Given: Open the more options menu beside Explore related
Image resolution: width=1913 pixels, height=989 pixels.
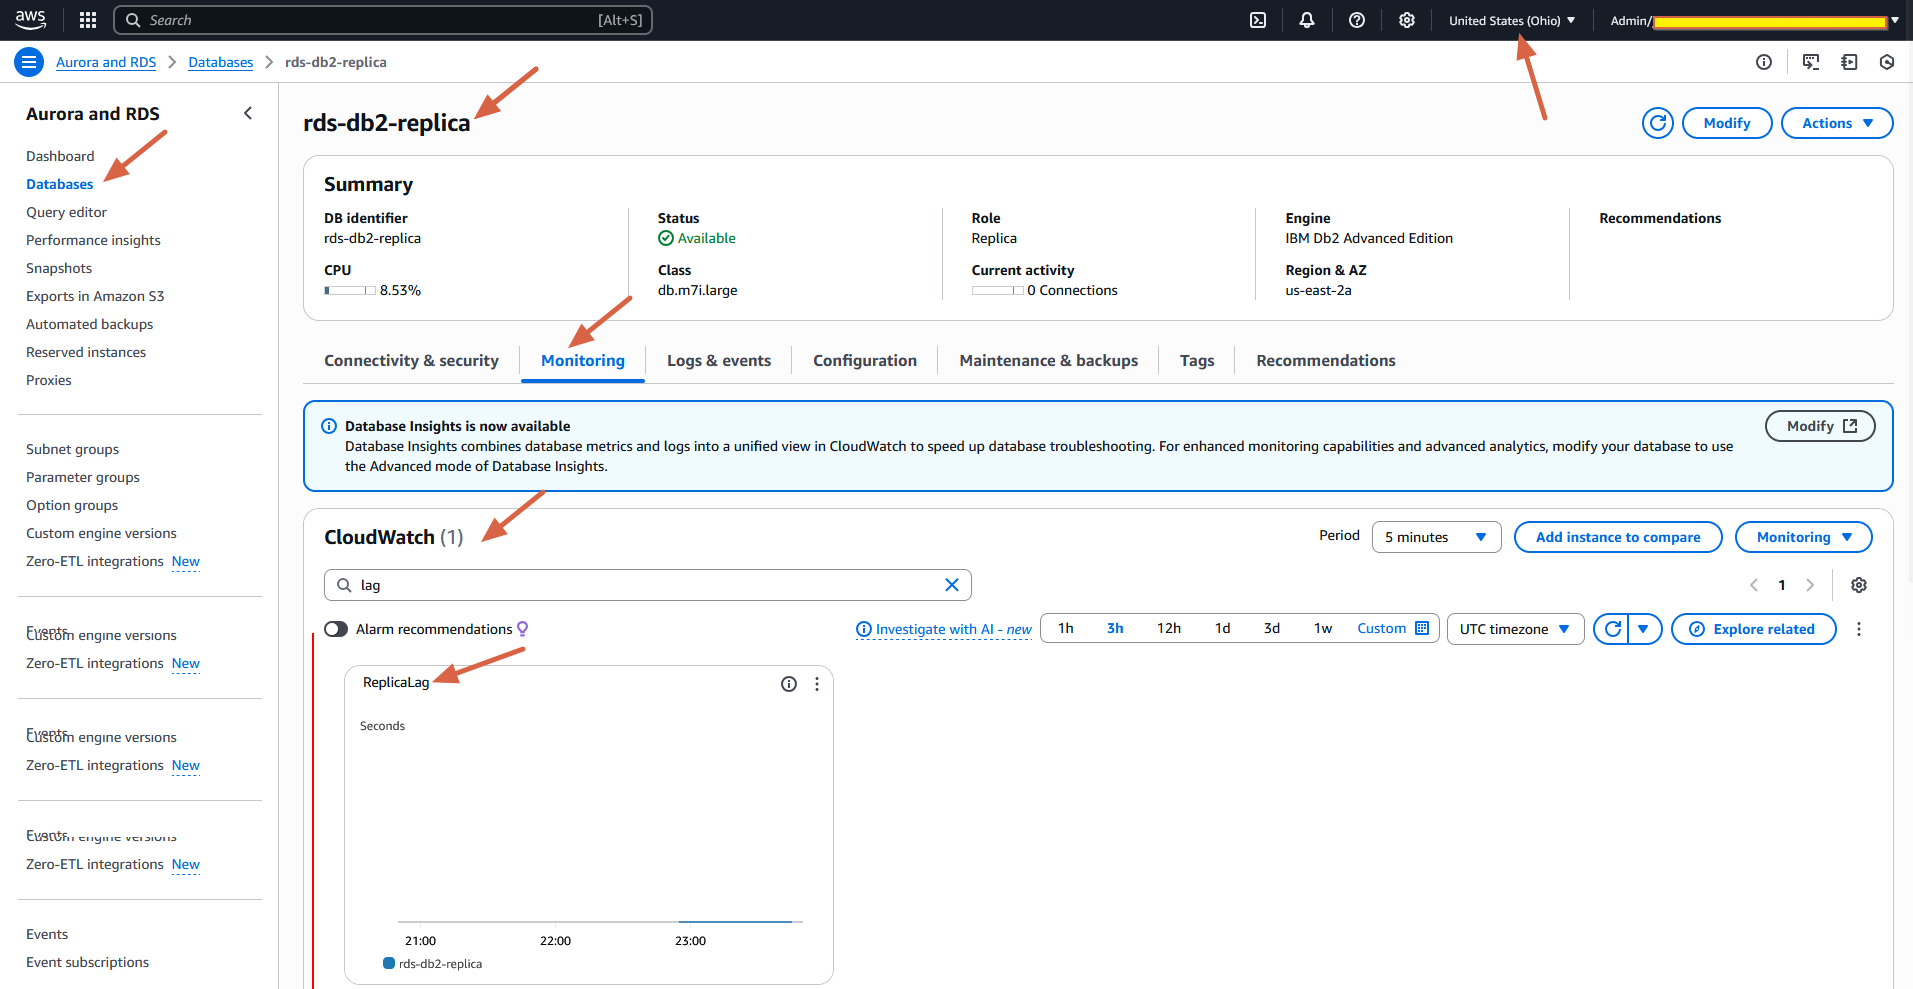Looking at the screenshot, I should 1859,629.
